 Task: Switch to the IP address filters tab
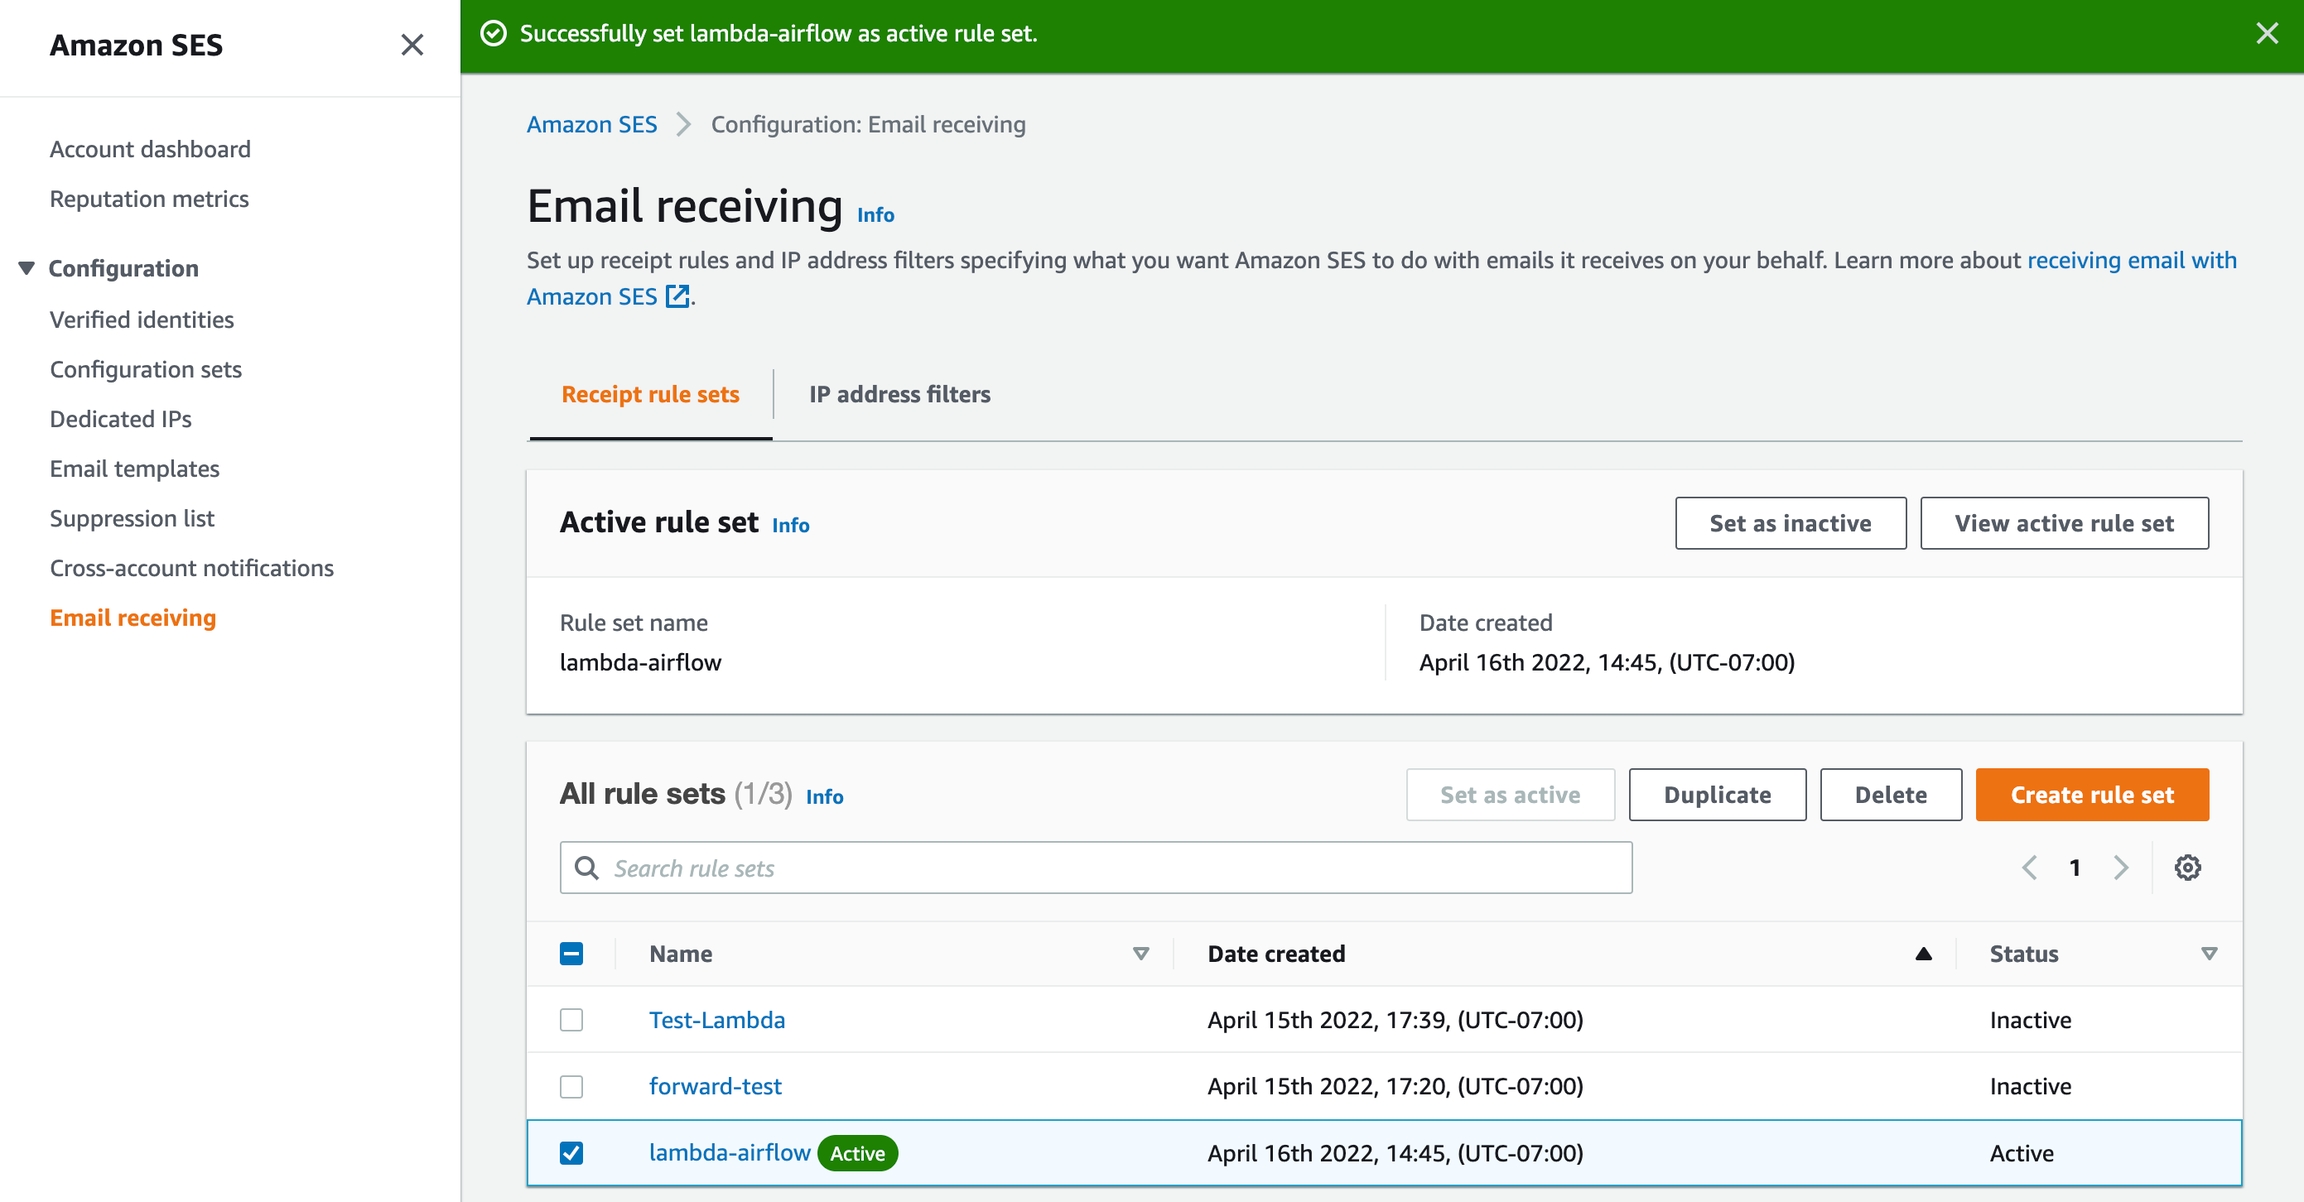[x=899, y=394]
